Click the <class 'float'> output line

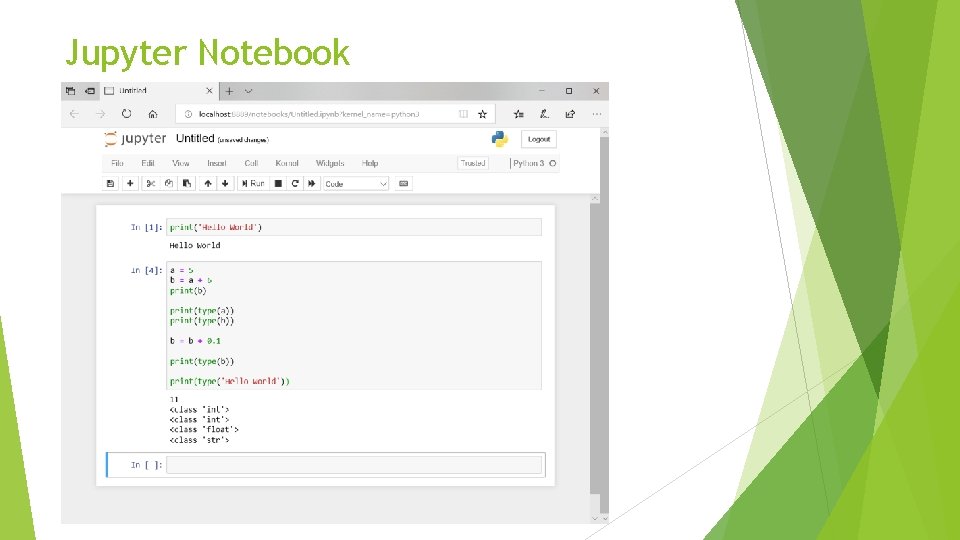pyautogui.click(x=204, y=430)
